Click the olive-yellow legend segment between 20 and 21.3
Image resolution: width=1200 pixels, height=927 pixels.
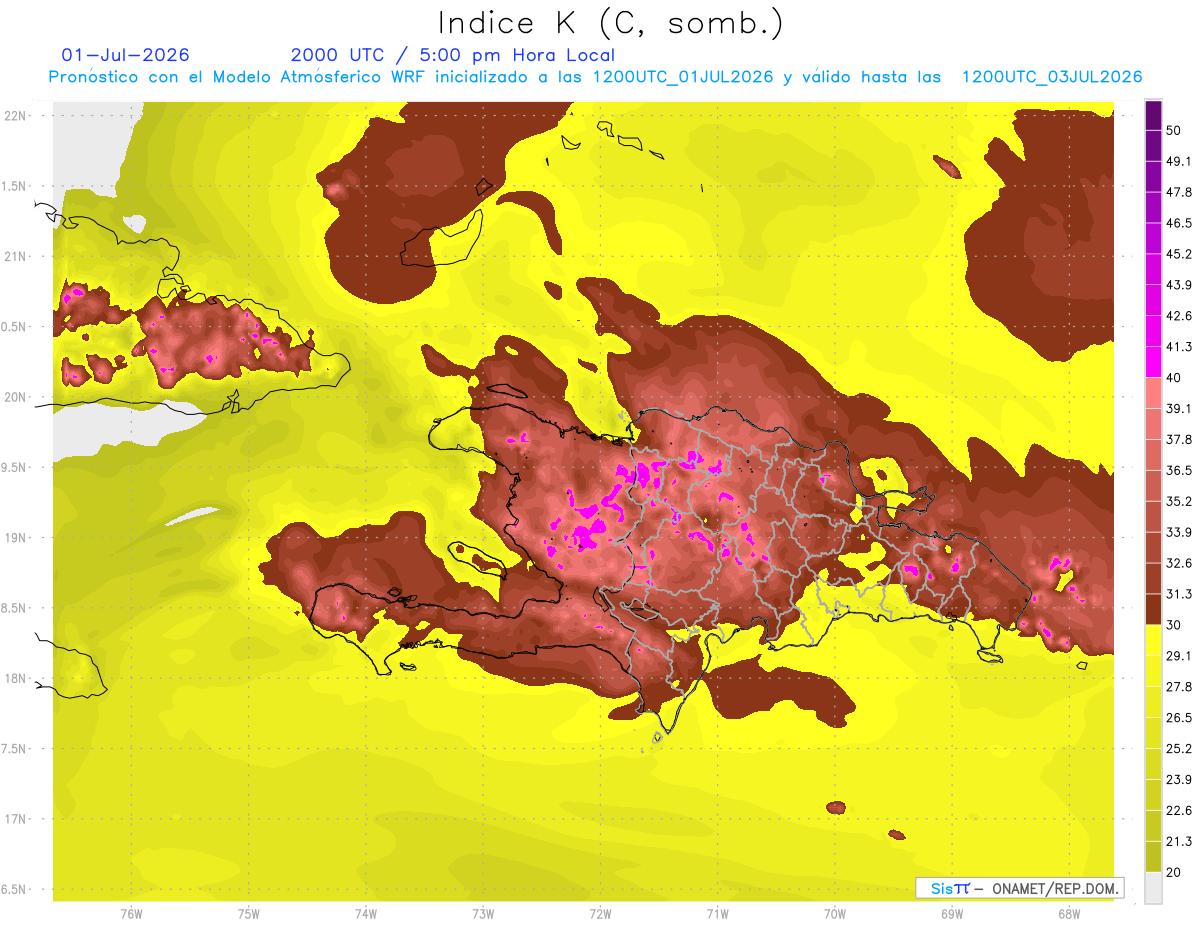(1153, 857)
